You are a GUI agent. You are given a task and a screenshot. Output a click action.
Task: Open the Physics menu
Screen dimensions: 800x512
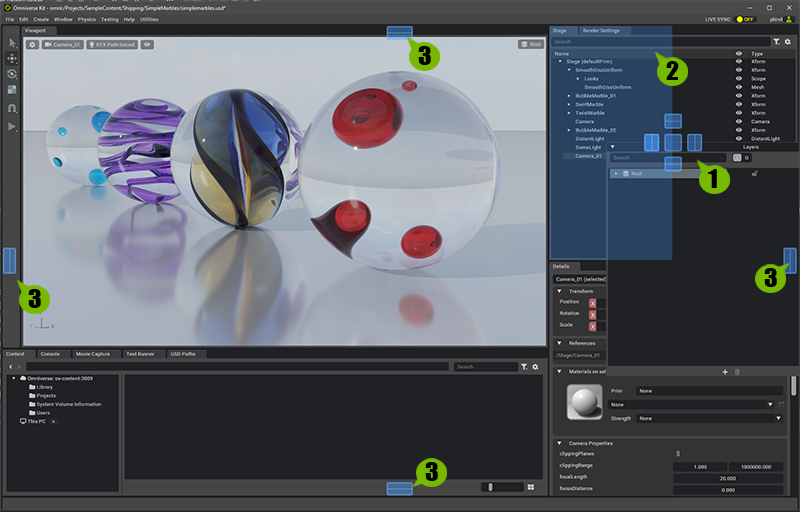[87, 19]
